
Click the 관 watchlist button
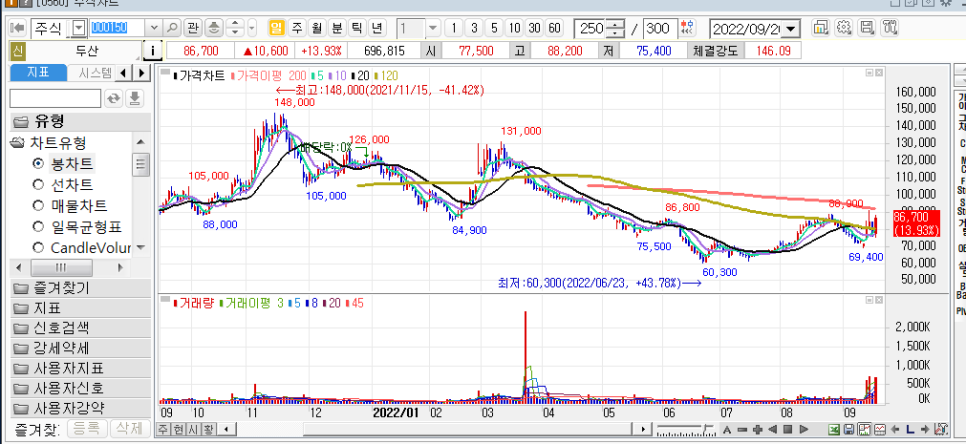[x=193, y=28]
